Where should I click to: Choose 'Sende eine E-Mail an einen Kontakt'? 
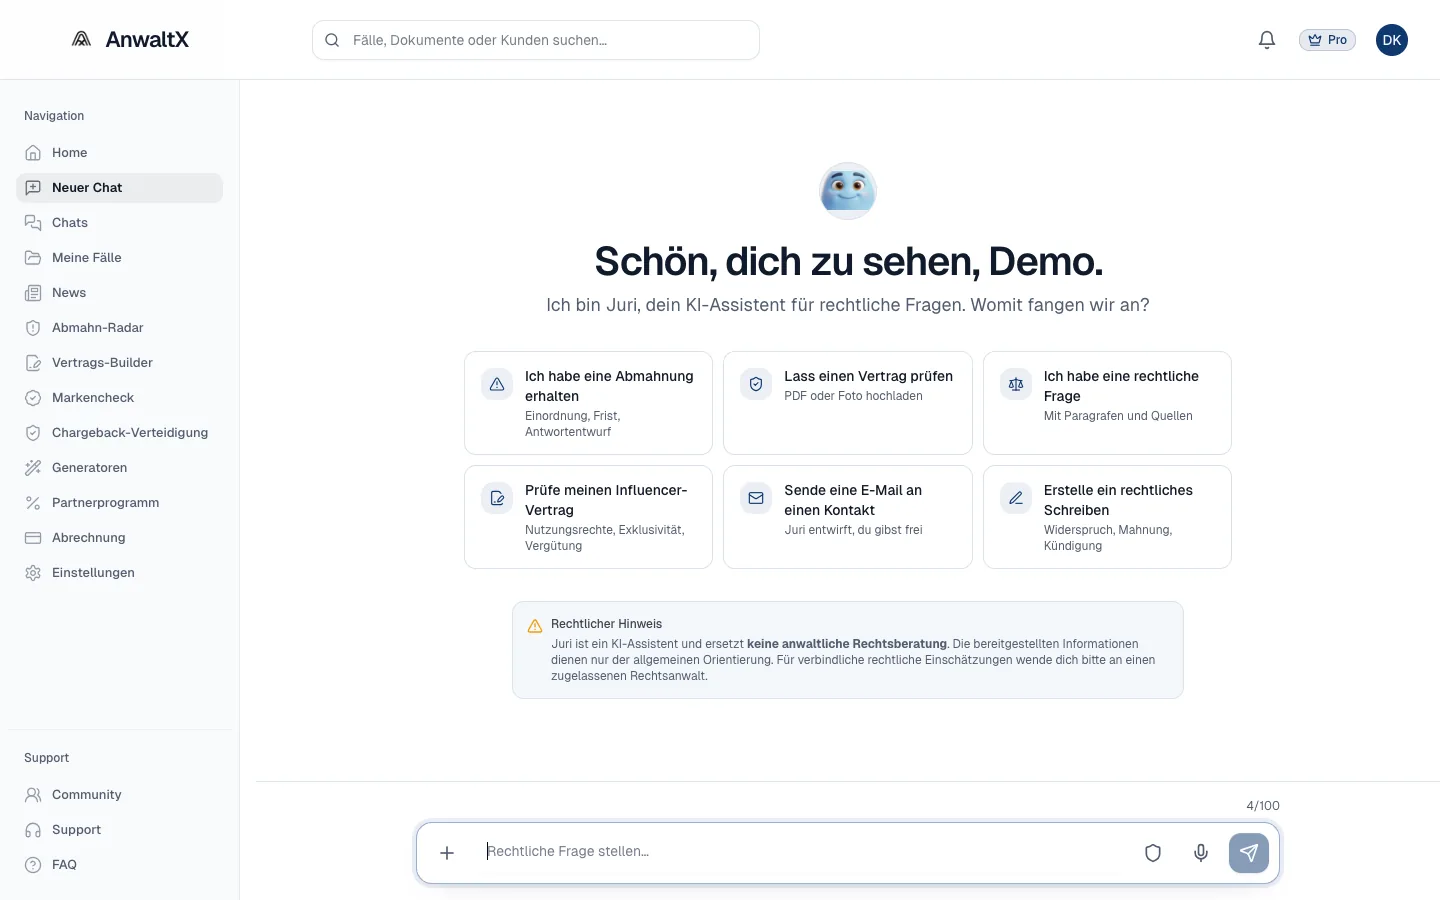tap(848, 517)
